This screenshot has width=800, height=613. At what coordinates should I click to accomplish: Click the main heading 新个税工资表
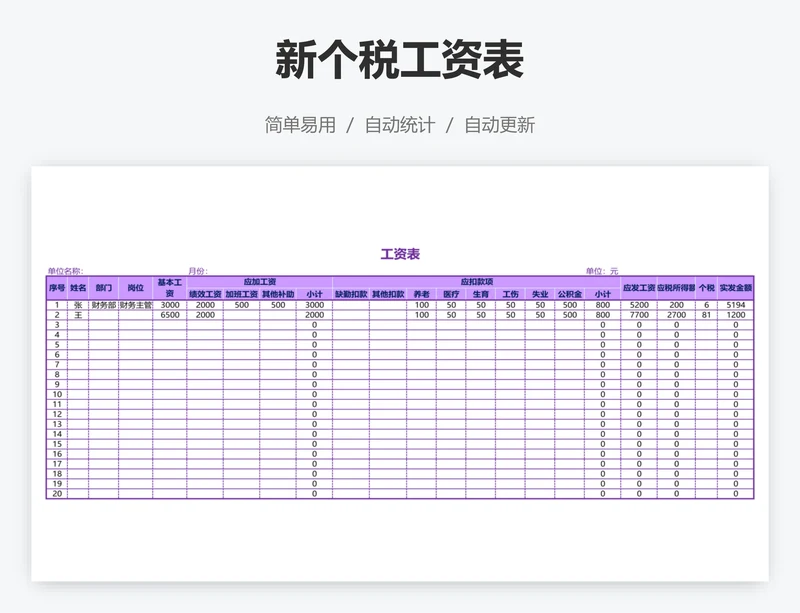tap(399, 60)
